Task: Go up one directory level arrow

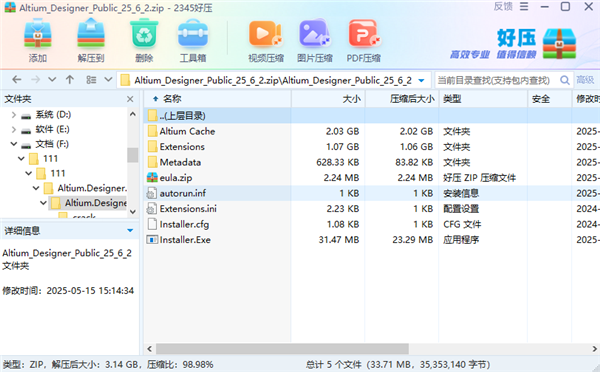Action: click(x=70, y=80)
